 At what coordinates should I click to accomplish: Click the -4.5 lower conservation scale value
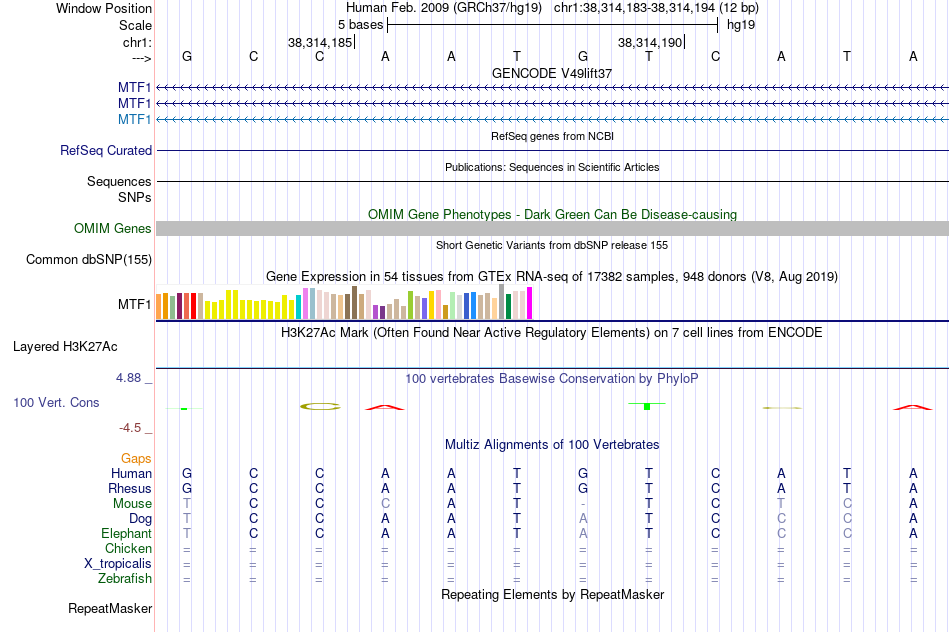pos(130,428)
